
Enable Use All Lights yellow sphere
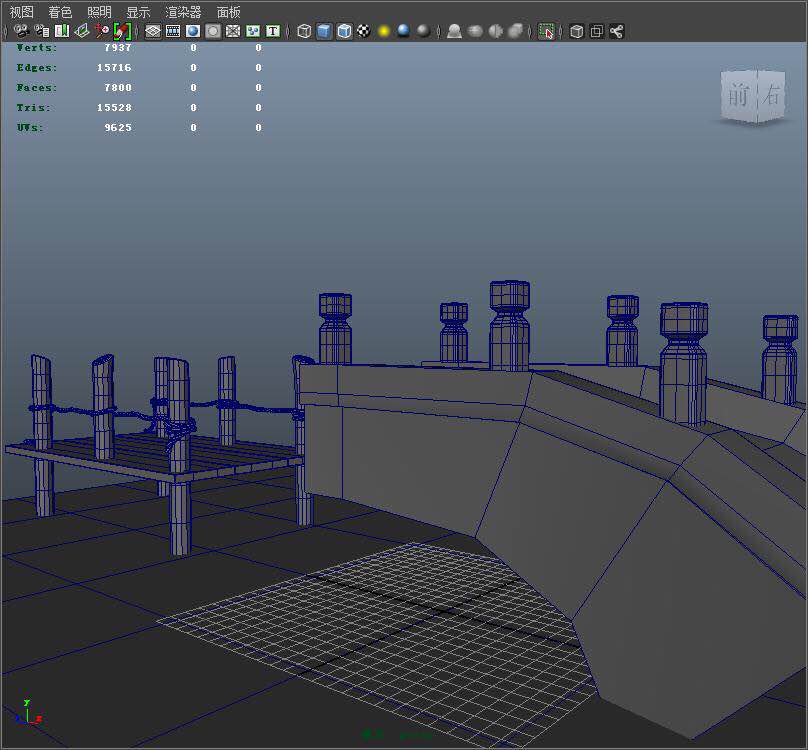[384, 31]
